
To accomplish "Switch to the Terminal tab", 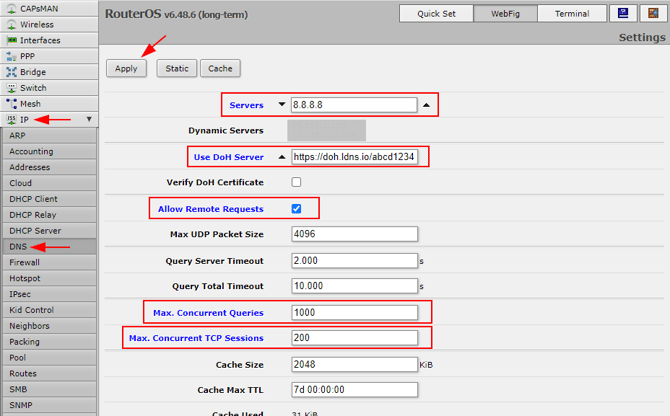I will click(x=573, y=13).
